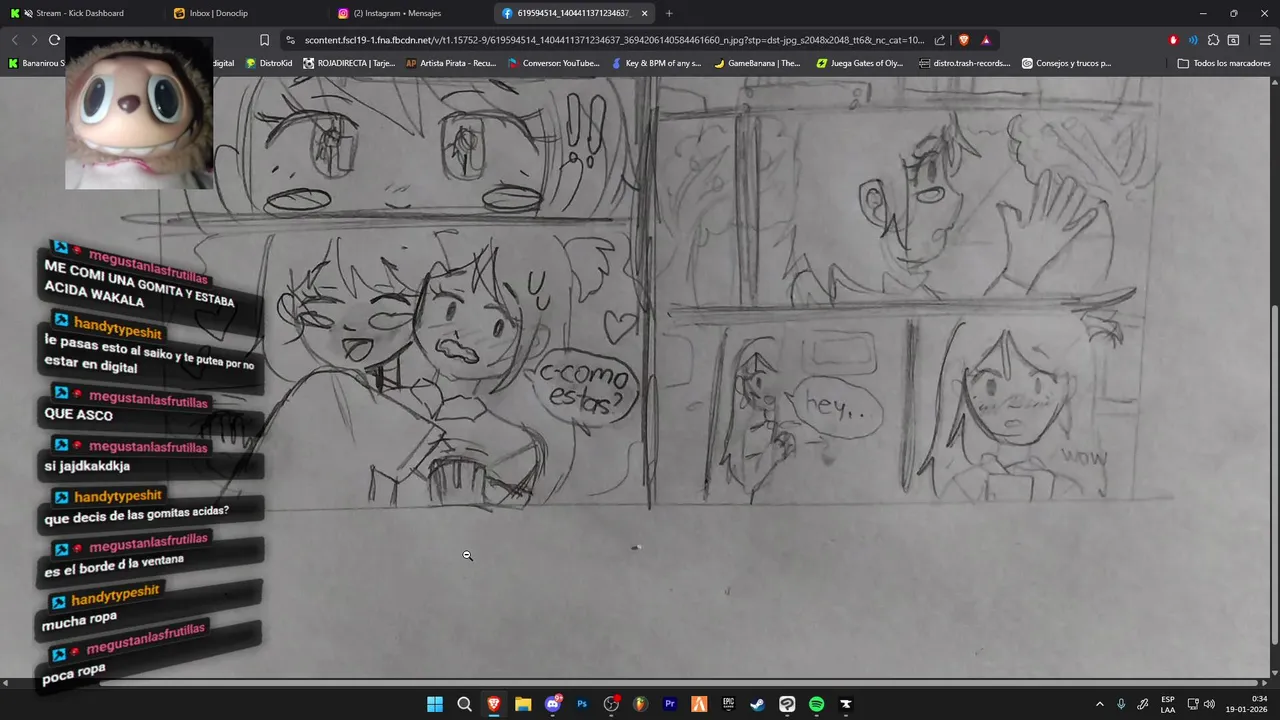1280x720 pixels.
Task: Open the site settings icon in address bar
Action: coord(290,40)
